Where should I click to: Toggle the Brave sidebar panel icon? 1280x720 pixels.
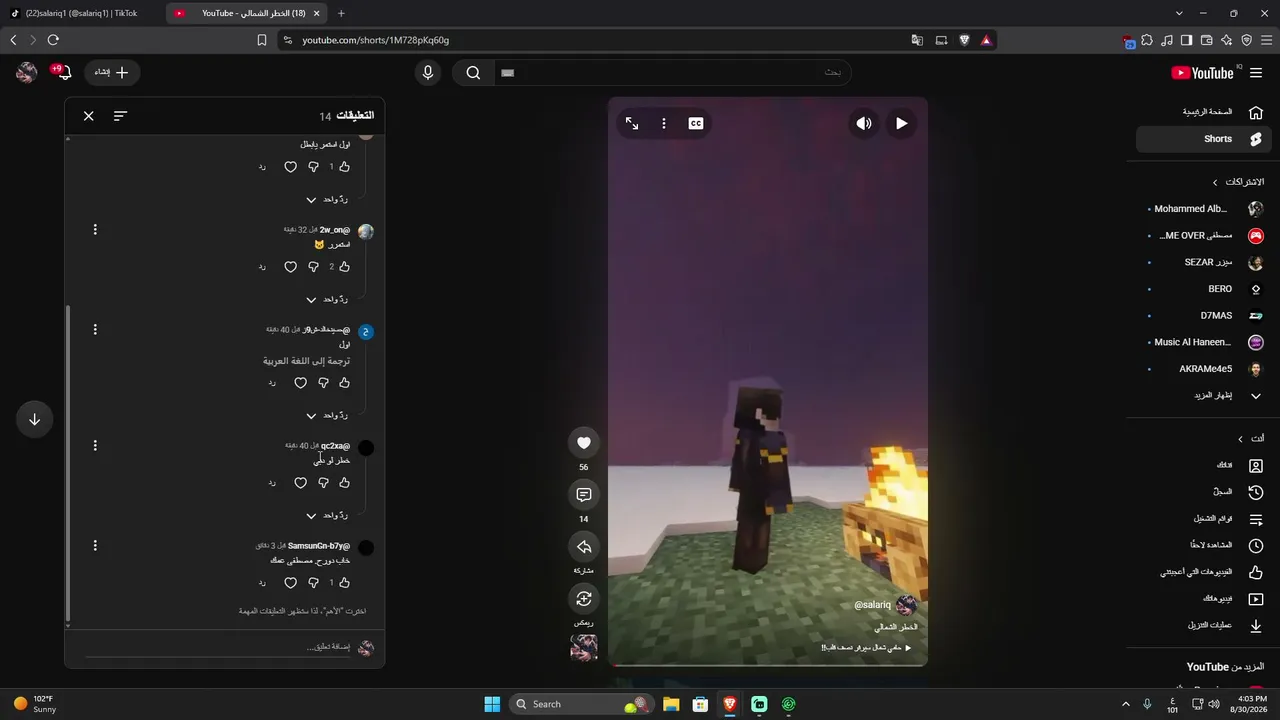pyautogui.click(x=1186, y=40)
